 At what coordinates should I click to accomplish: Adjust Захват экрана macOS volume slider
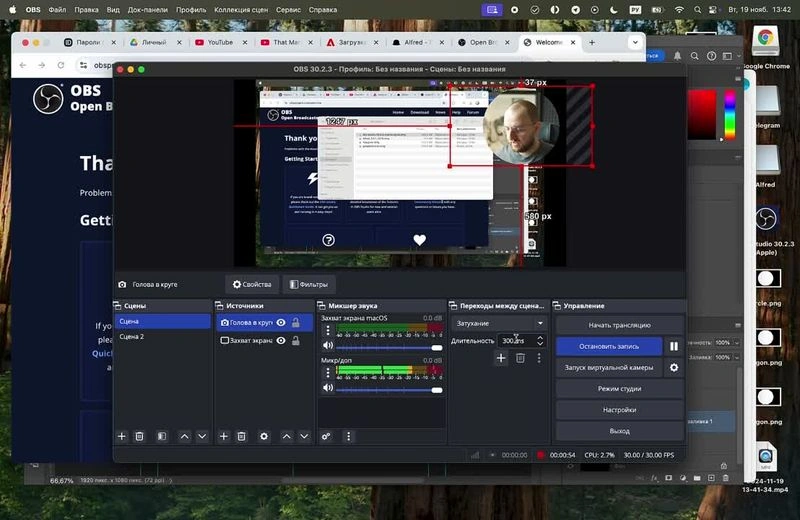pyautogui.click(x=389, y=348)
